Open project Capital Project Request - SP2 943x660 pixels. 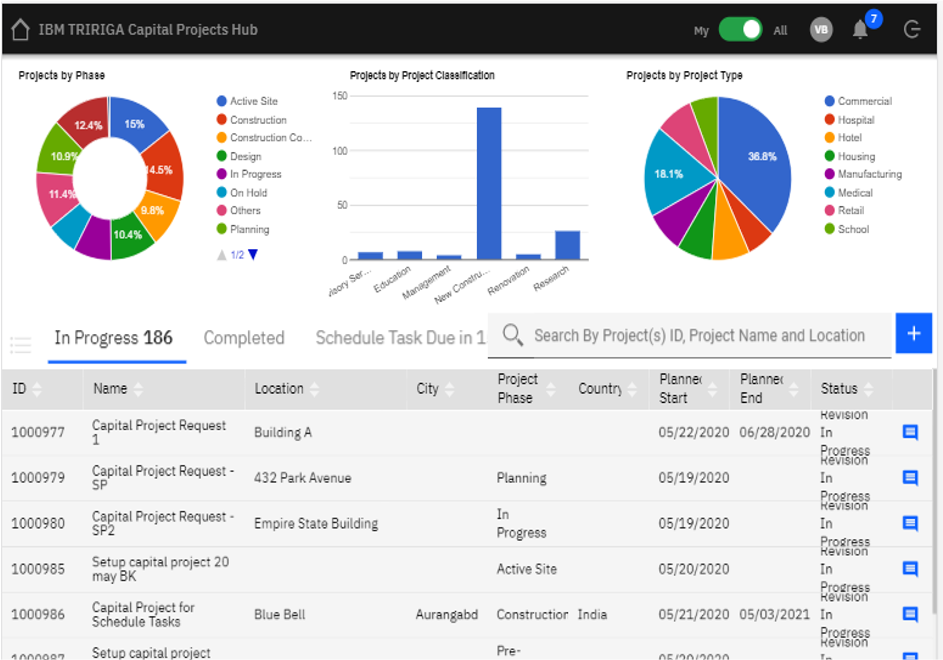pyautogui.click(x=163, y=523)
